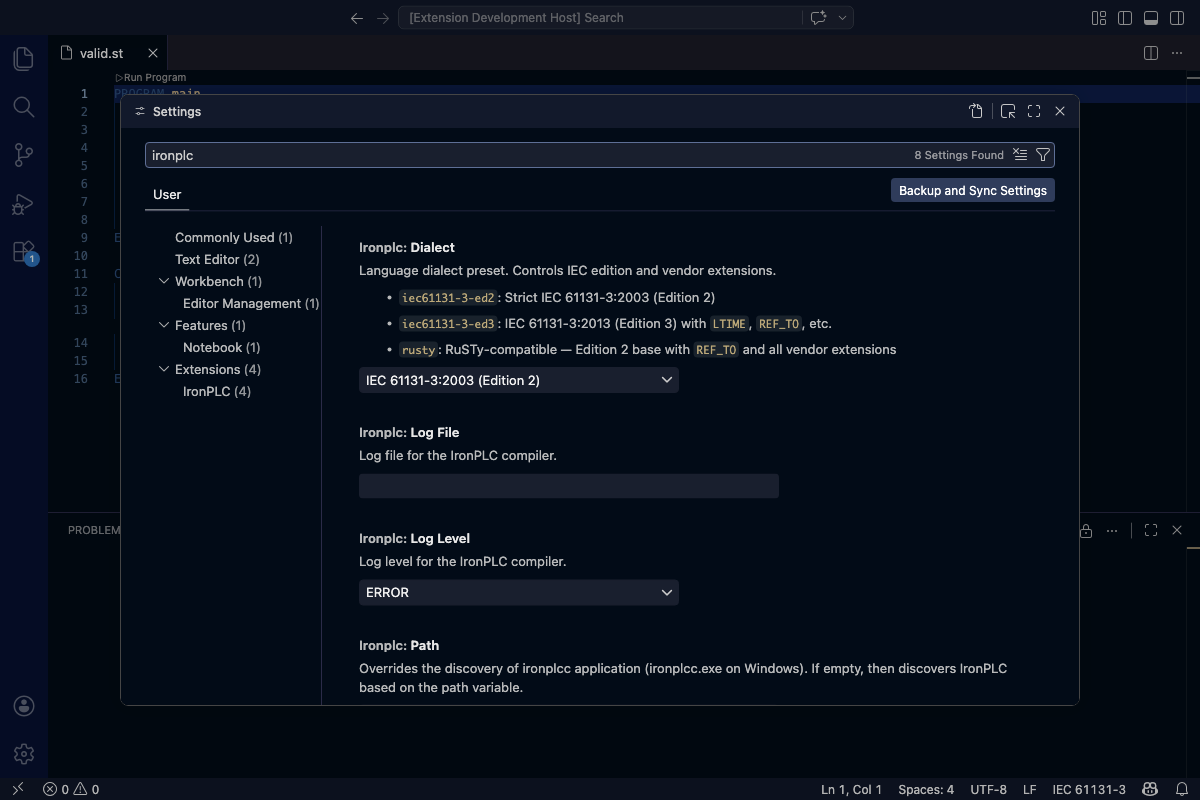Click Run Program code lens

click(x=151, y=77)
